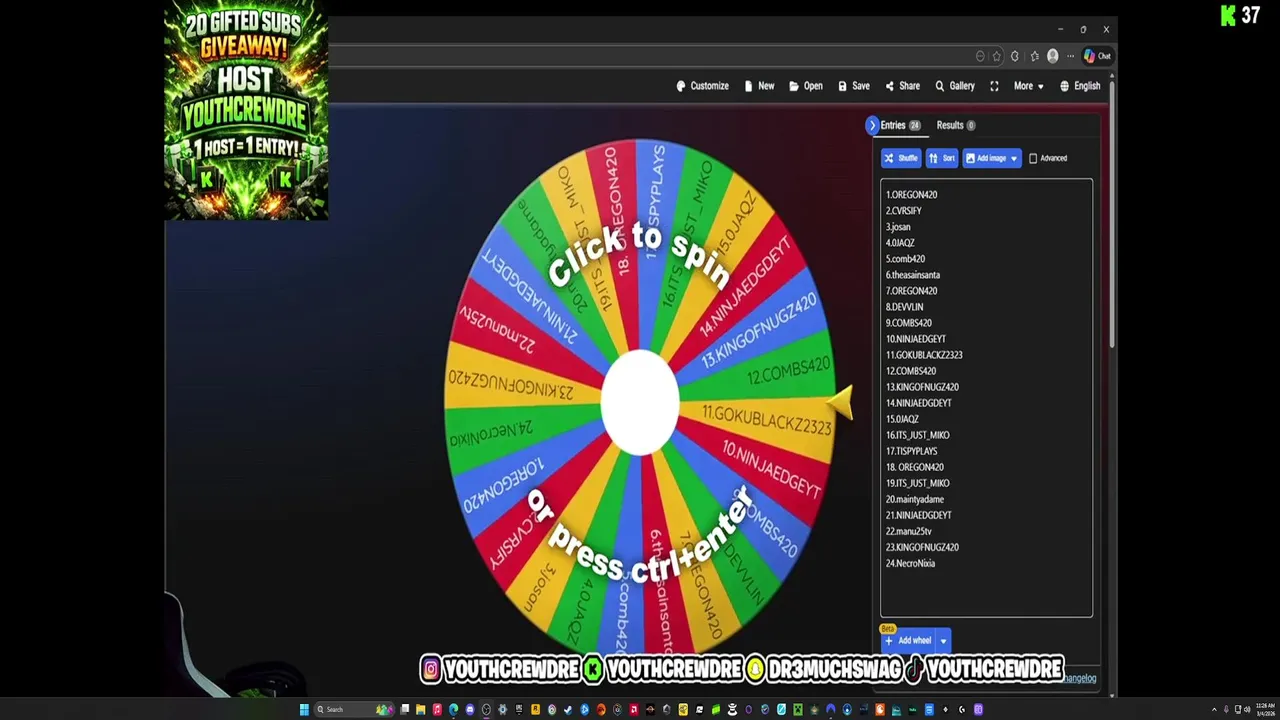
Task: Add another wheel
Action: [908, 641]
